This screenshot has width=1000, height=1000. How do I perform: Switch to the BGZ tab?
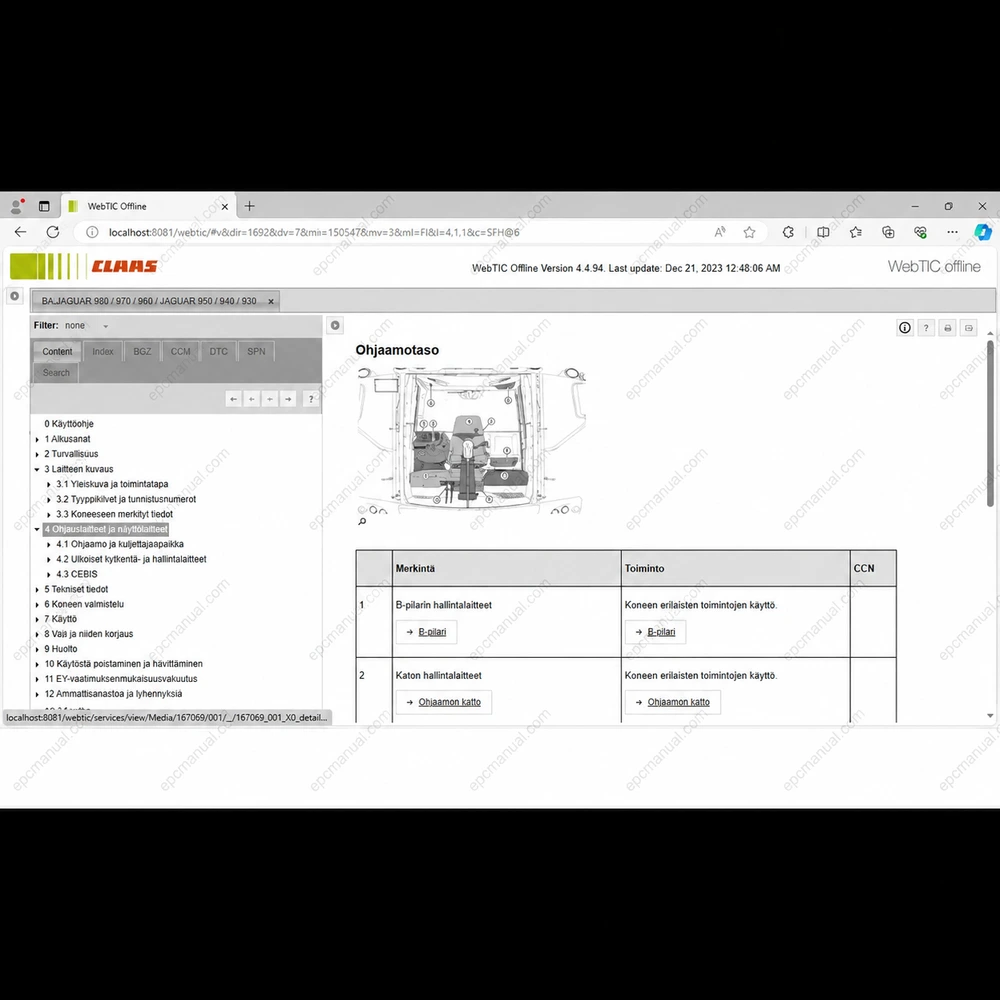coord(142,351)
